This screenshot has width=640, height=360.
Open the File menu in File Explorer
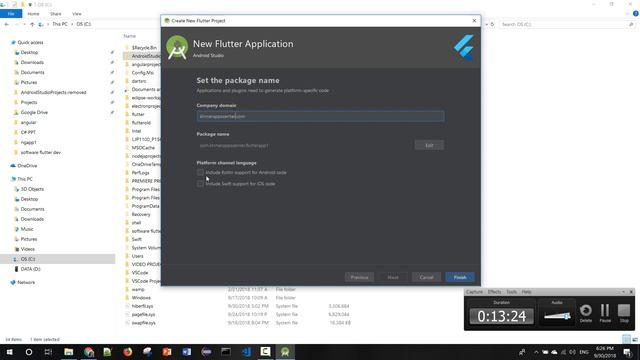[11, 13]
